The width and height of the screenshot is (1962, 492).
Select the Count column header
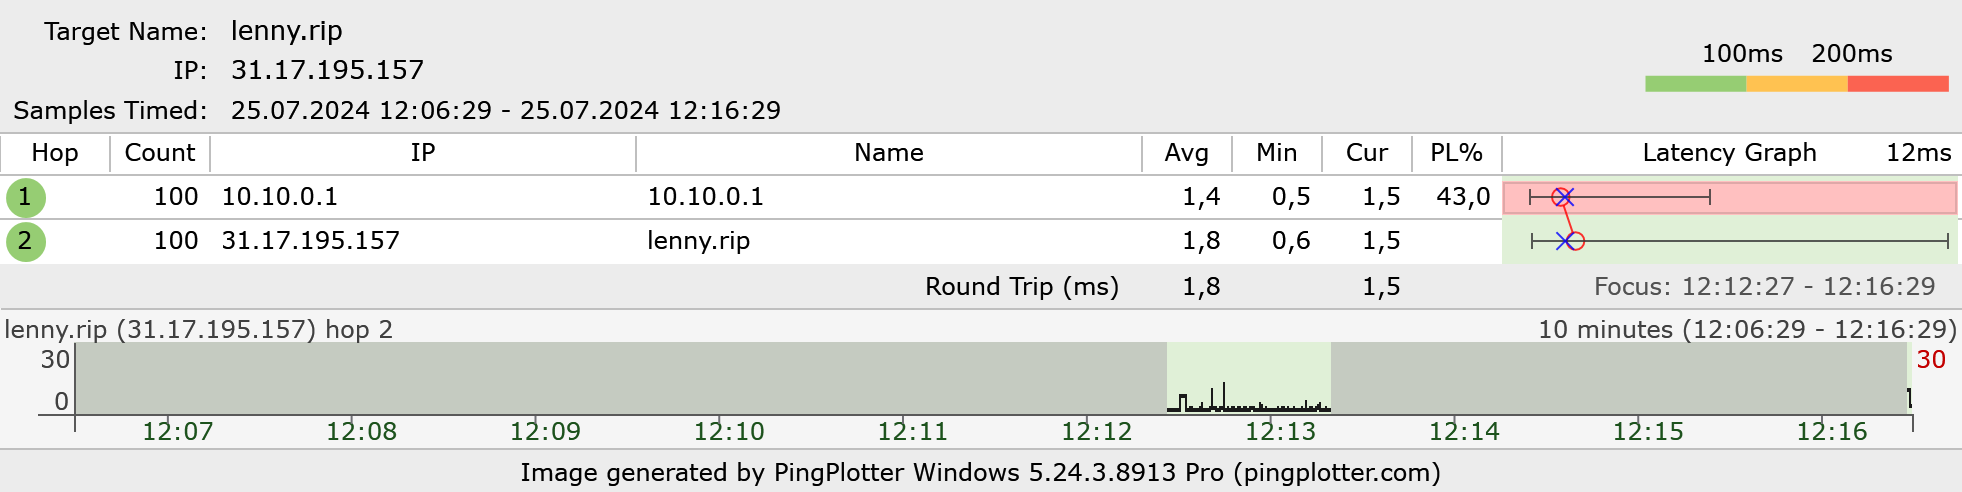tap(160, 153)
